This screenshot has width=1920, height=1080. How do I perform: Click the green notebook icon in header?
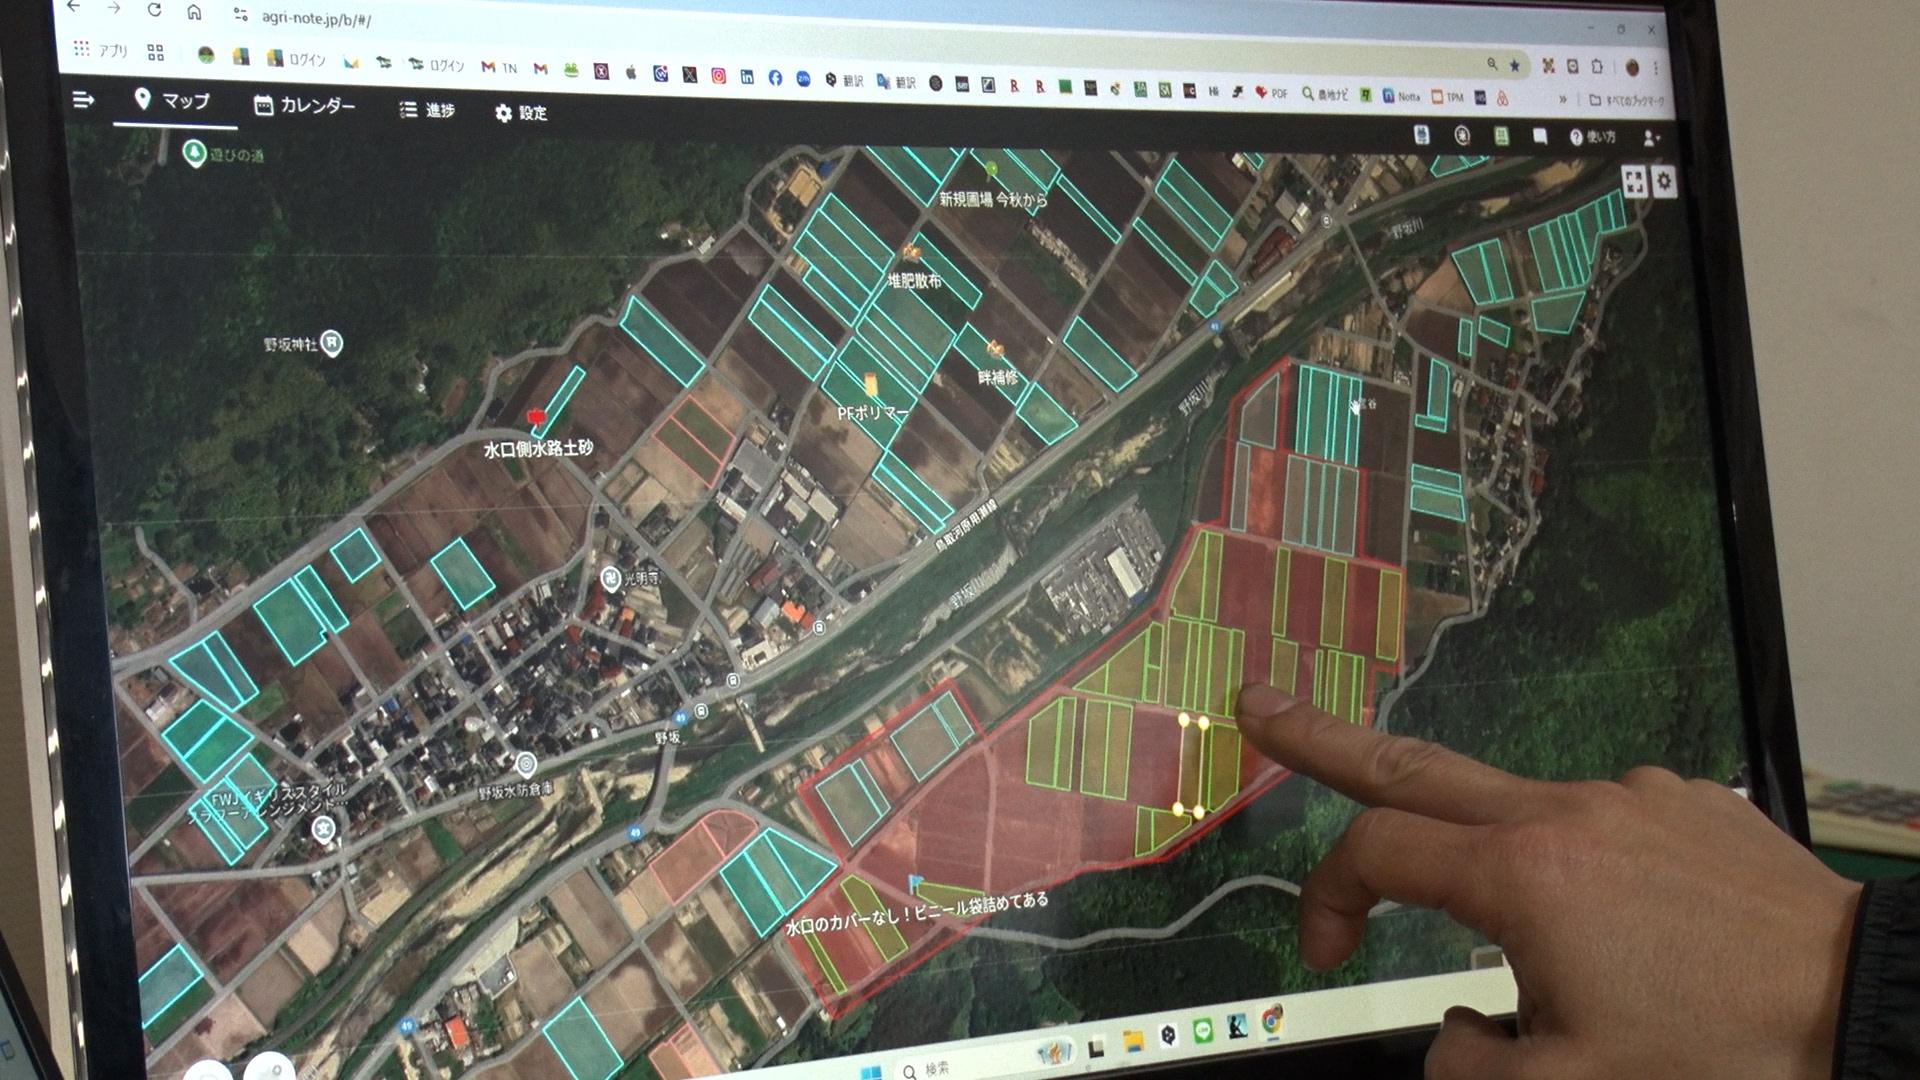pyautogui.click(x=1501, y=136)
